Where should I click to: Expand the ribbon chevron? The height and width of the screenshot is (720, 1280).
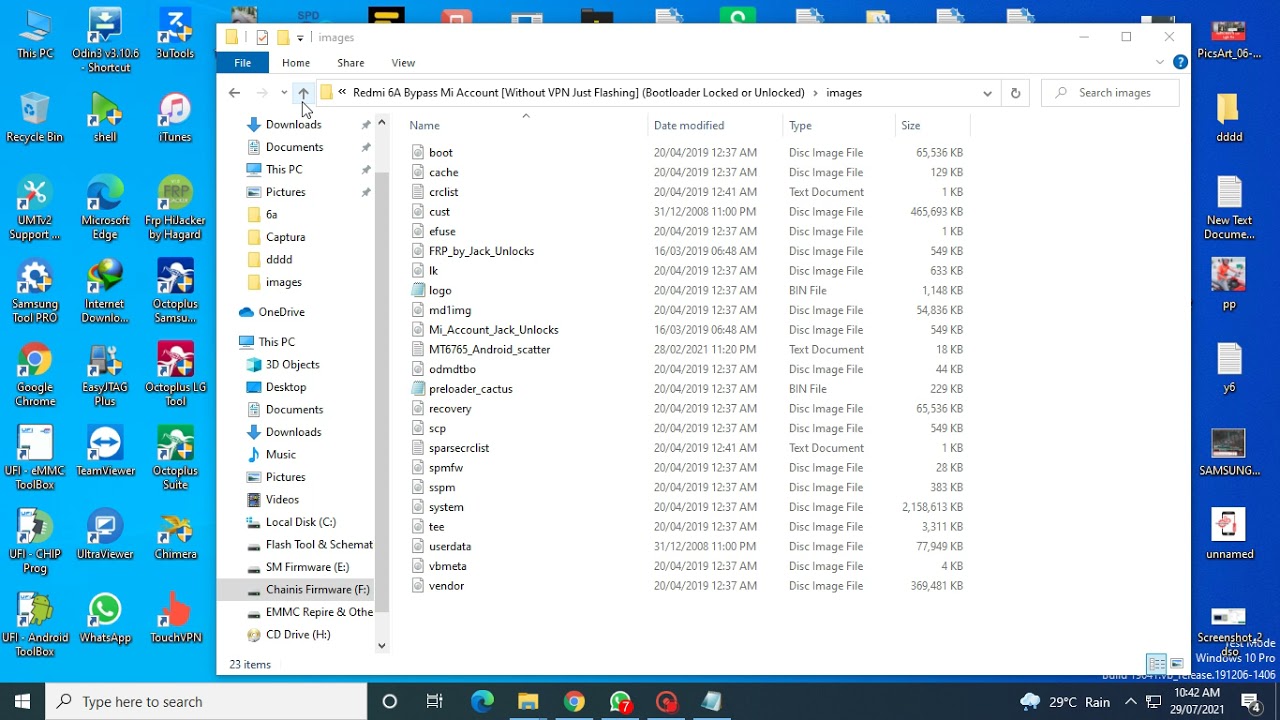(x=1160, y=62)
